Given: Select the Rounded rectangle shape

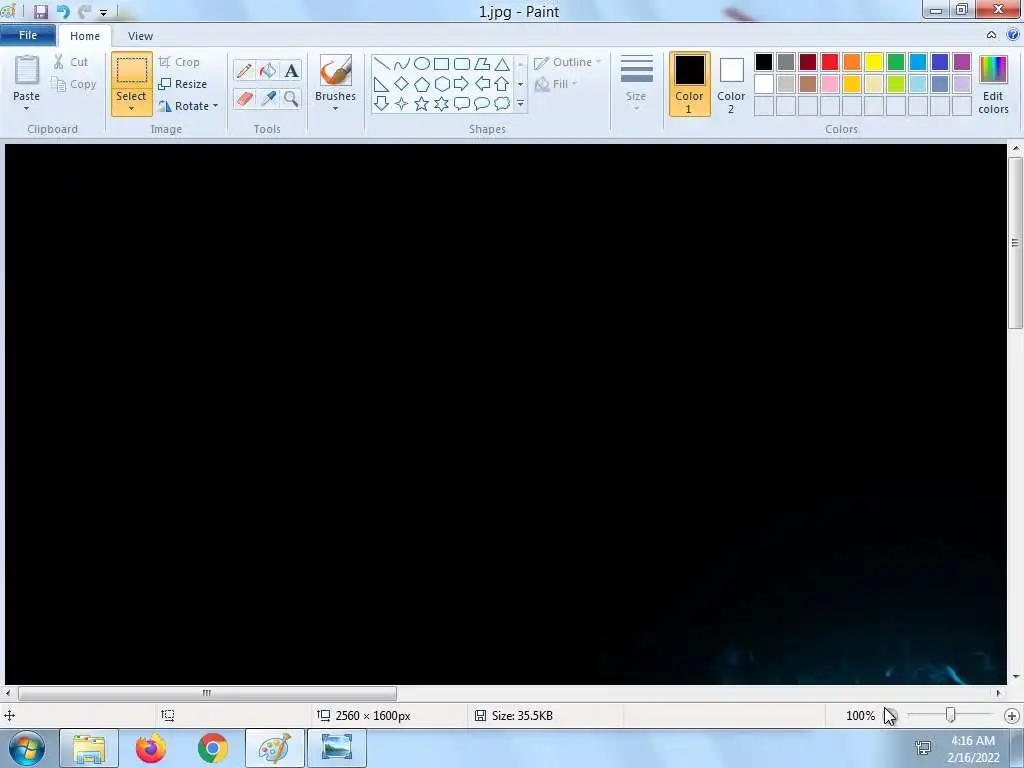Looking at the screenshot, I should [462, 63].
